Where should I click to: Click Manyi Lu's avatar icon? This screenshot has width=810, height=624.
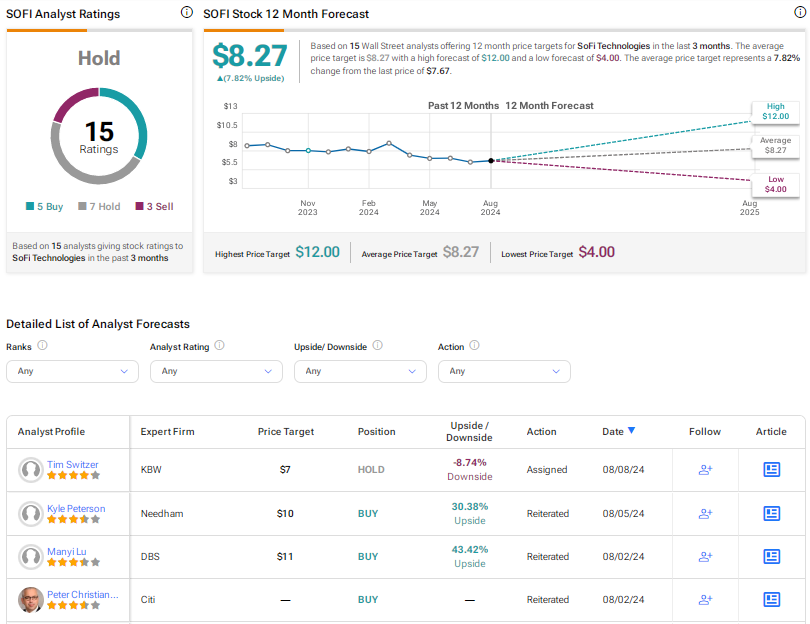point(30,557)
